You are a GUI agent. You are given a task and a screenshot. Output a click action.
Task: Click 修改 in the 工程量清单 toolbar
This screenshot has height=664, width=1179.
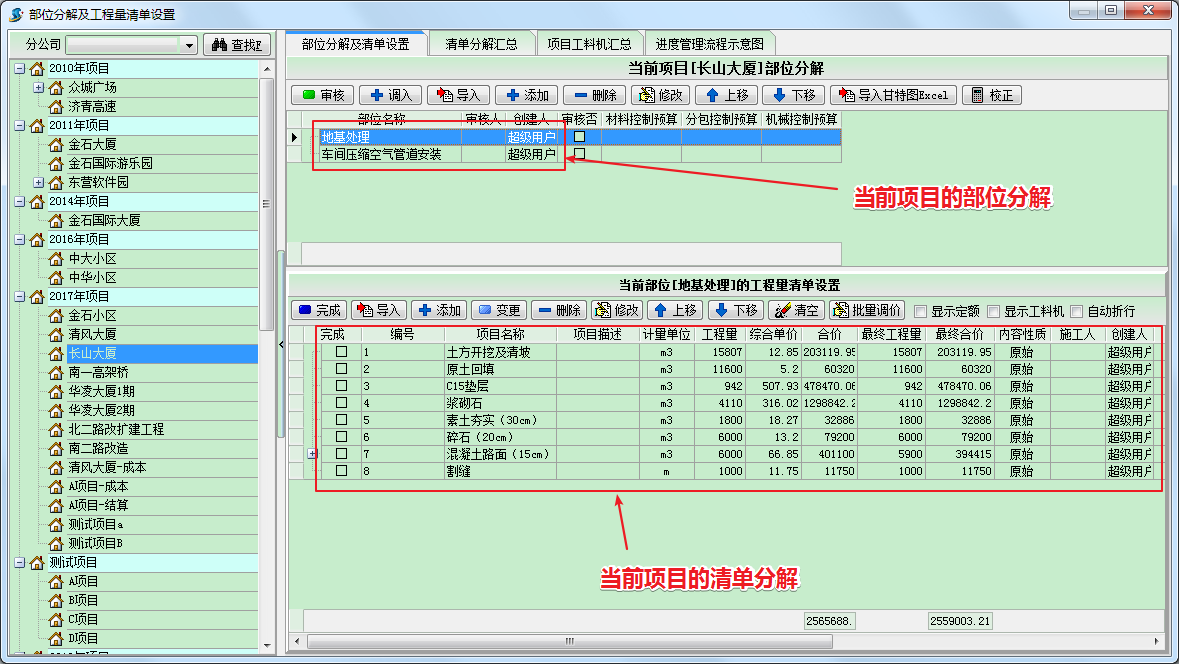[619, 311]
